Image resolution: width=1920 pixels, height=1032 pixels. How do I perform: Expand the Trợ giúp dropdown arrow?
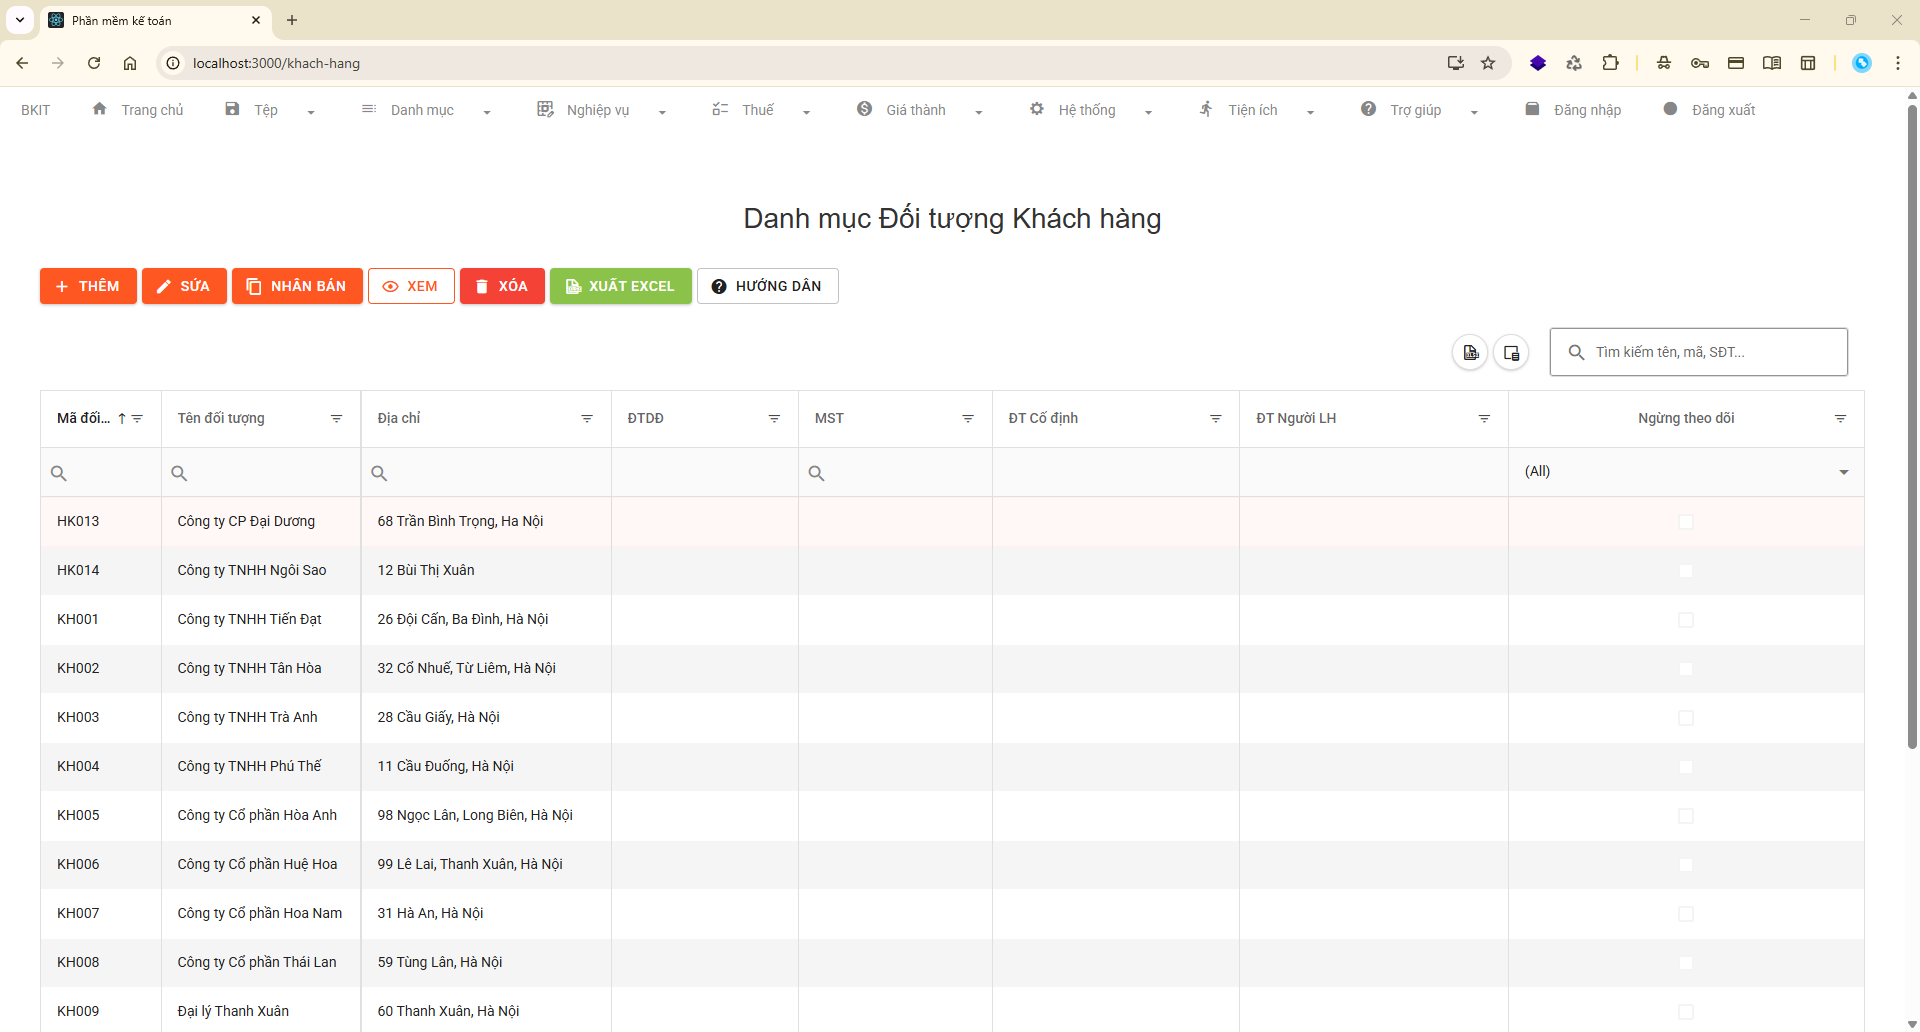click(x=1474, y=112)
